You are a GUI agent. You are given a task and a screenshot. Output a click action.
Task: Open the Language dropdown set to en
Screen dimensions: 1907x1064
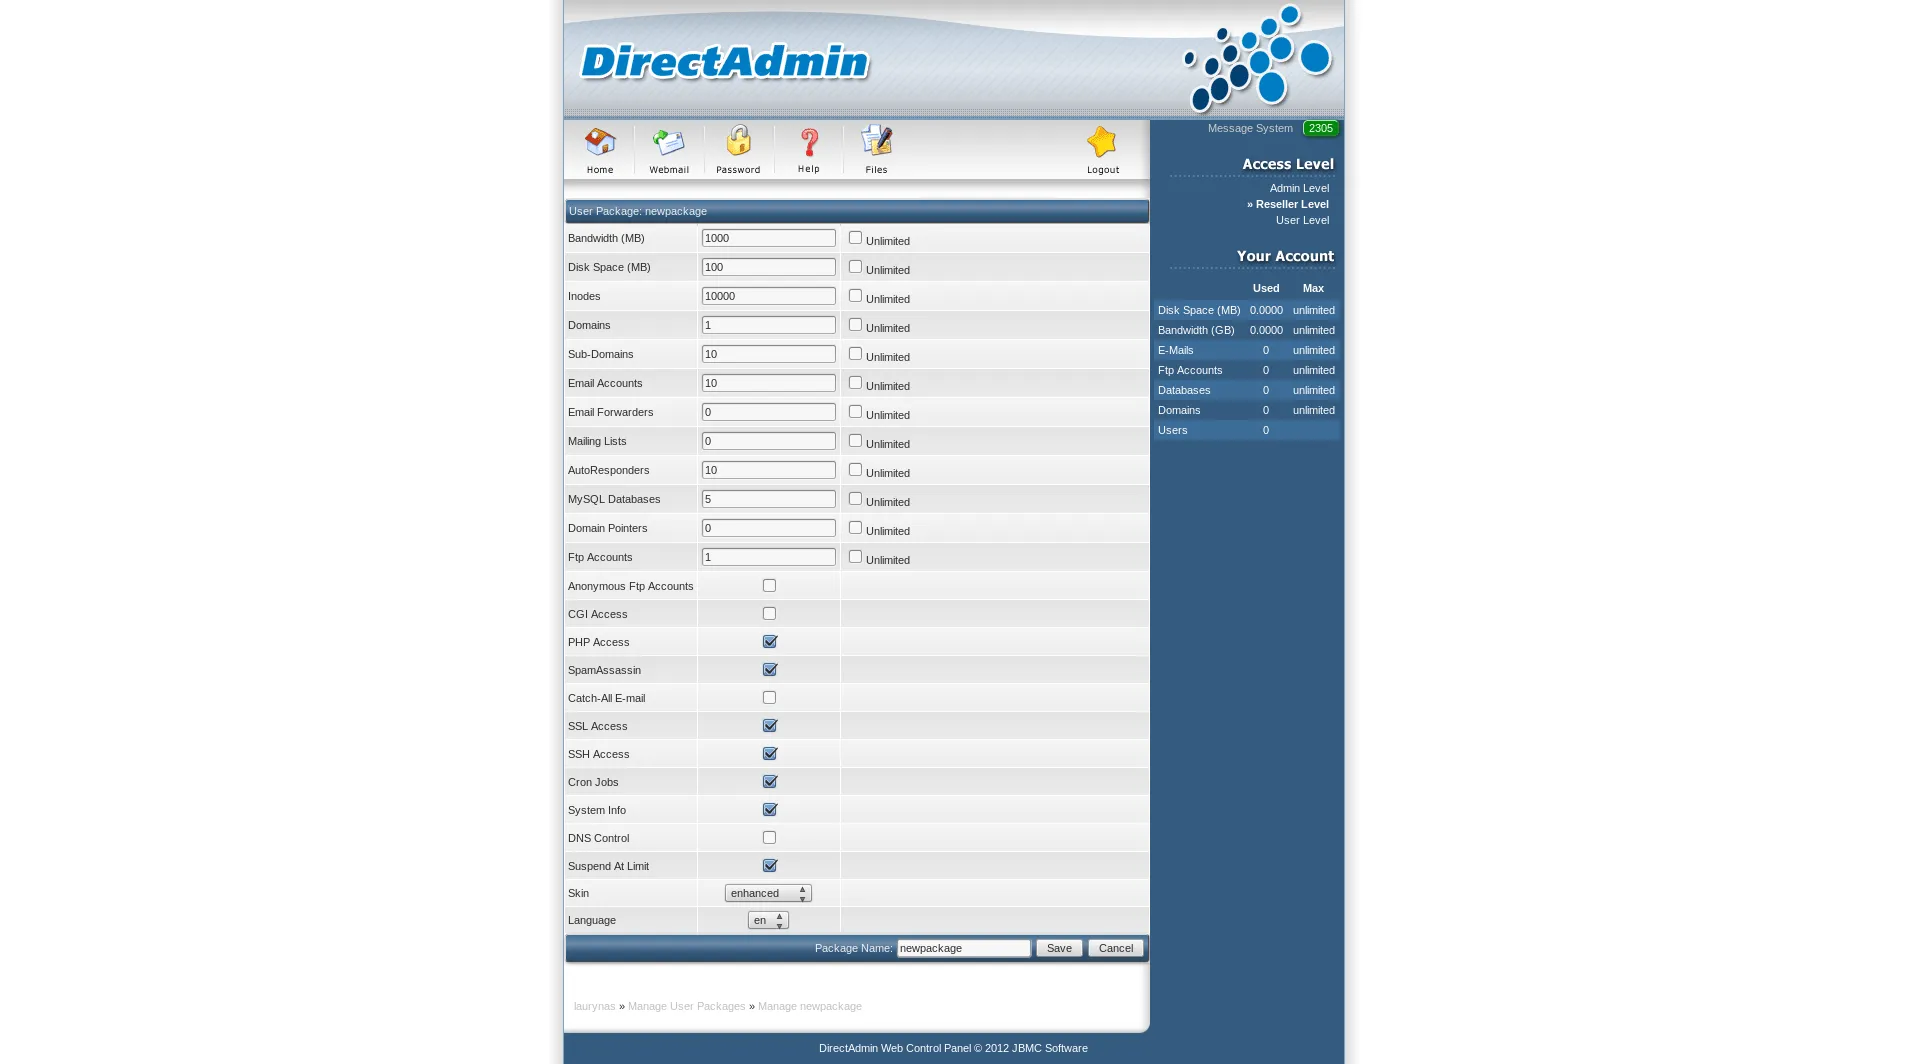coord(768,920)
